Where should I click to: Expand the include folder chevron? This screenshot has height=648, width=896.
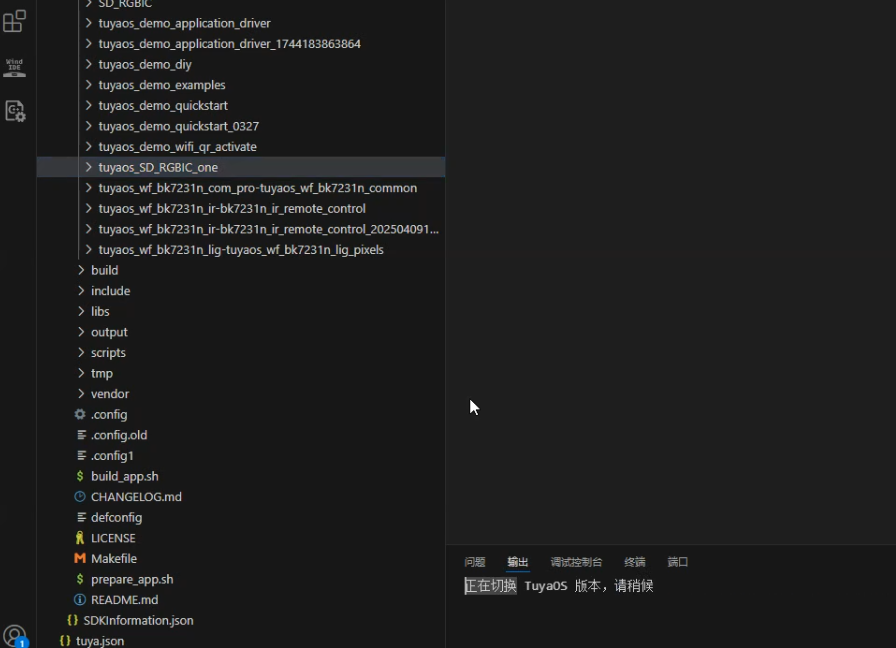[81, 290]
